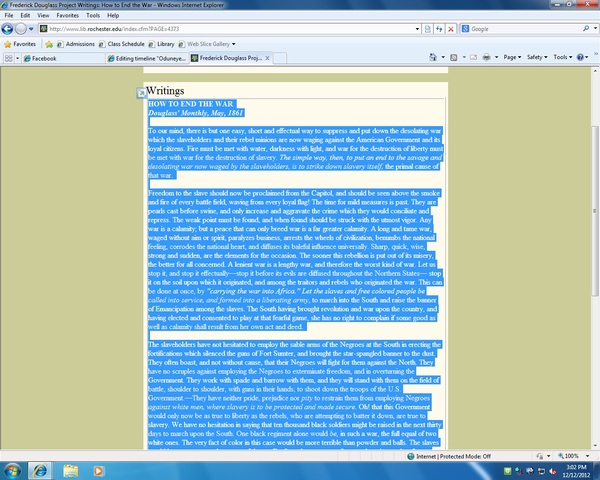The height and width of the screenshot is (480, 600).
Task: Expand the Web Slice Gallery dropdown
Action: pyautogui.click(x=233, y=44)
